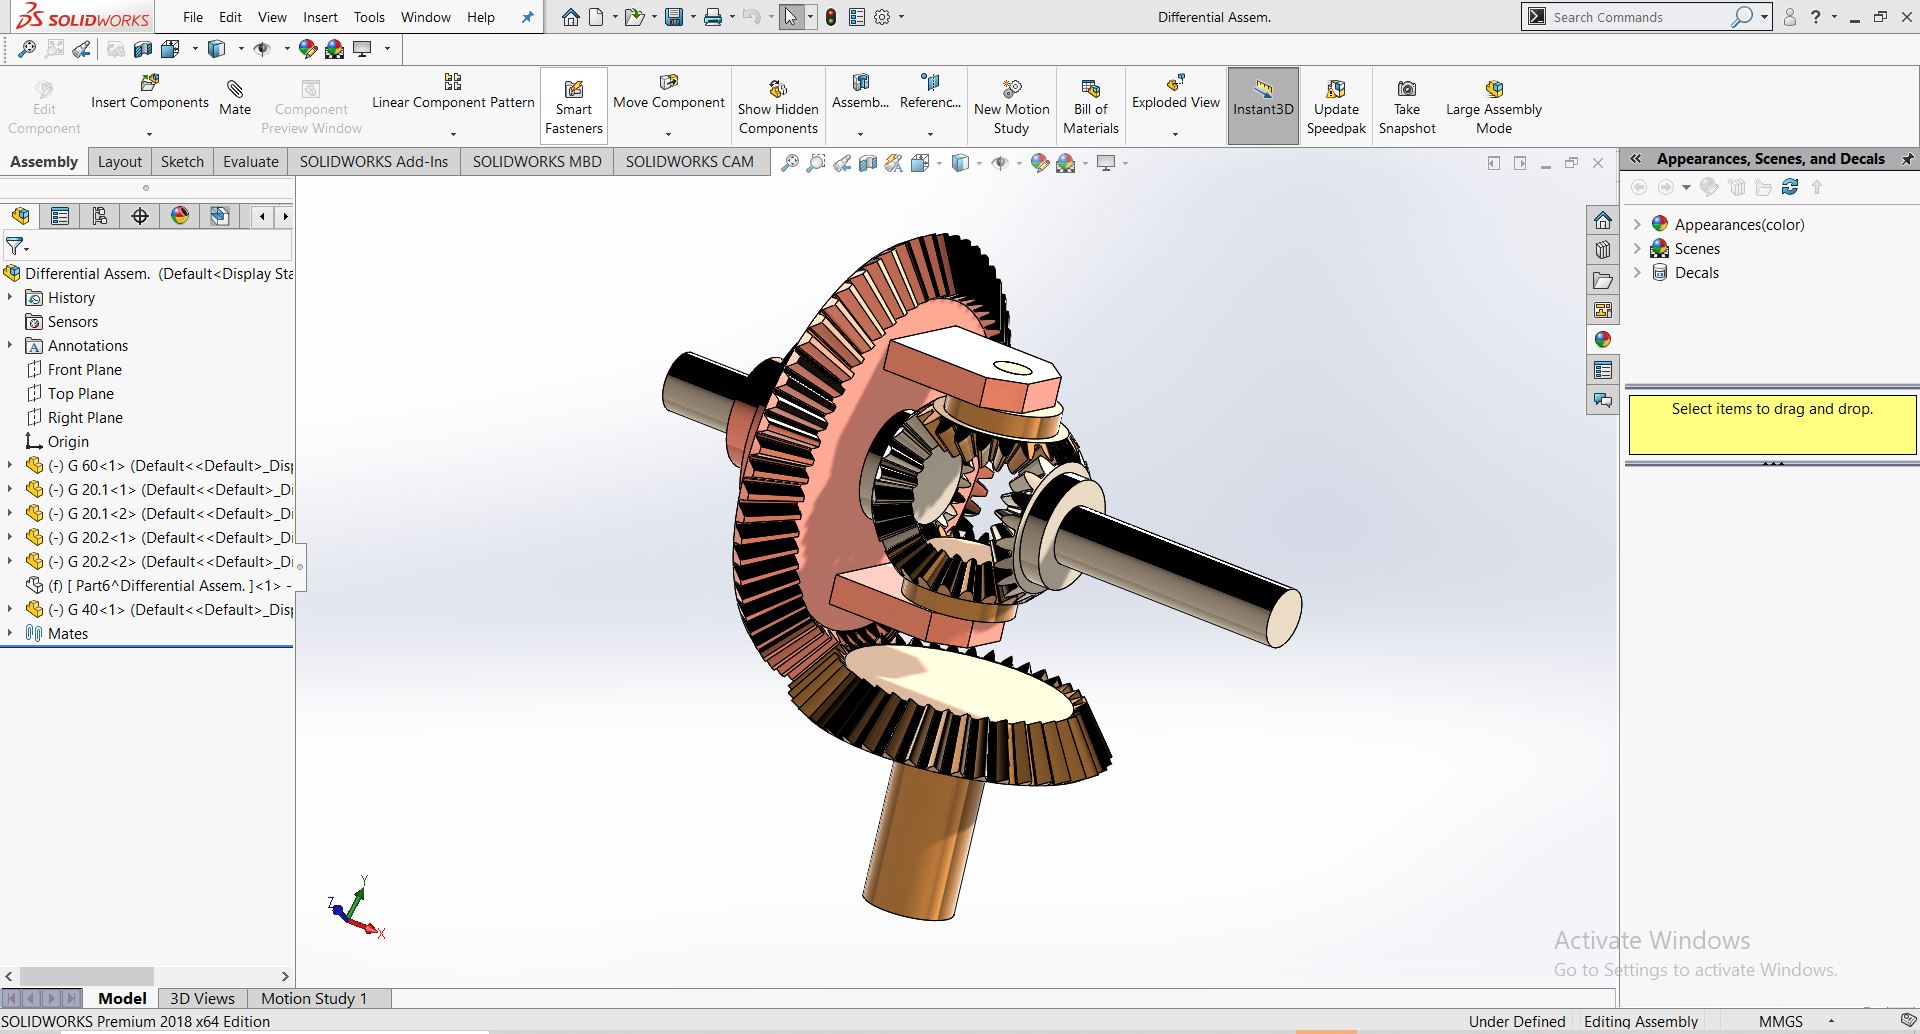Launch Smart Fasteners

coord(574,107)
